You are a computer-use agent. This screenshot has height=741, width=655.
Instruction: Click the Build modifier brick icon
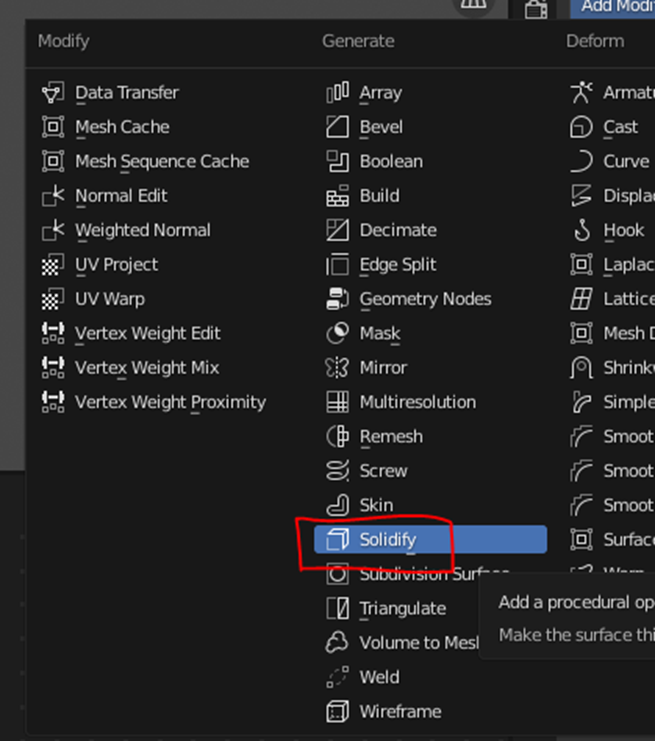pyautogui.click(x=337, y=196)
